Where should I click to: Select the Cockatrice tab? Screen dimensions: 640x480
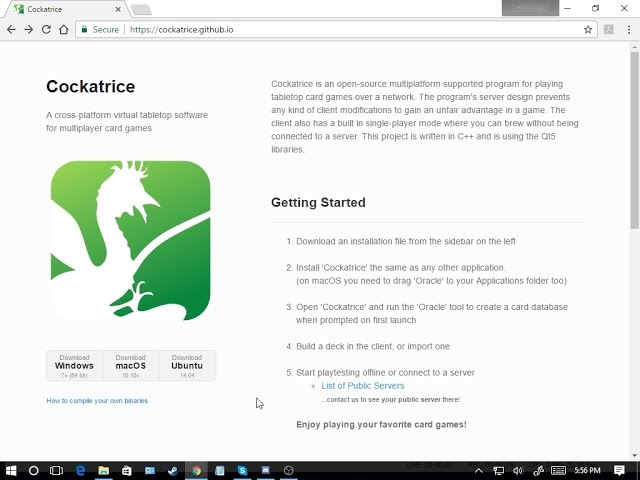pyautogui.click(x=67, y=9)
